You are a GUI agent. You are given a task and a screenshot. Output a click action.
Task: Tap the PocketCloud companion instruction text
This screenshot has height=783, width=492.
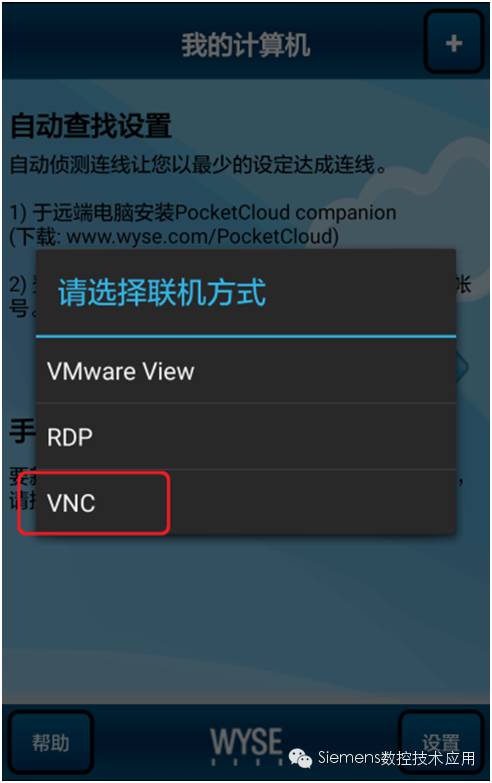click(x=203, y=213)
